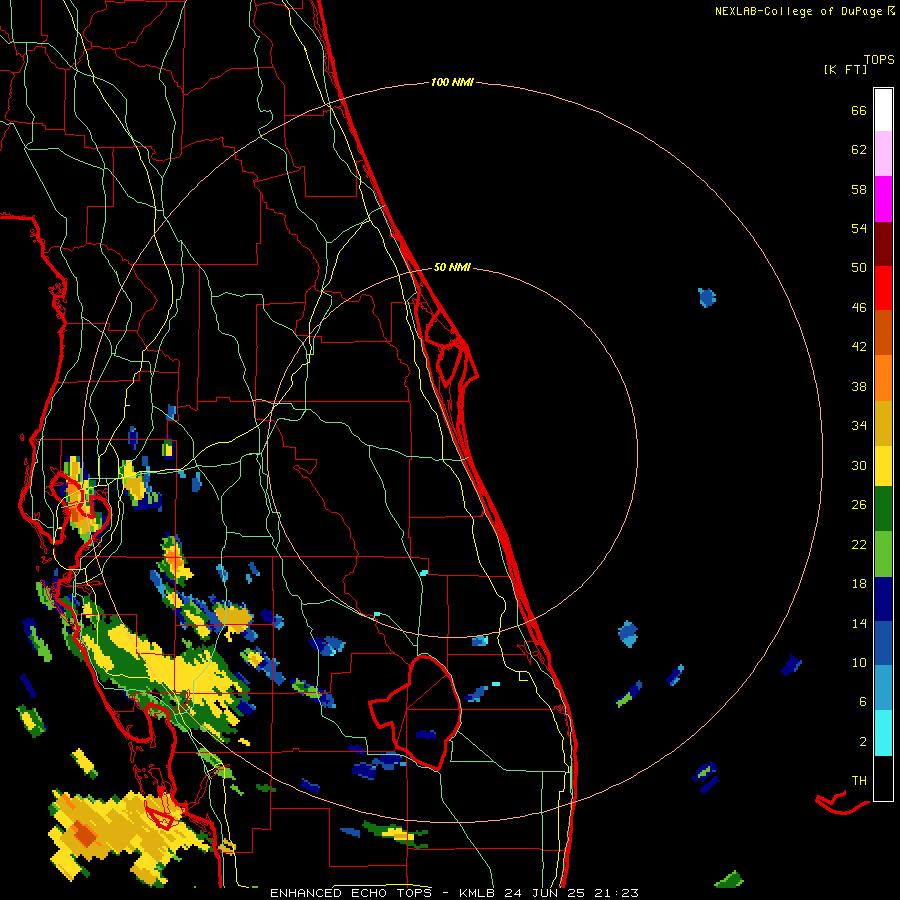Click the 21:23 time stamp in caption
Viewport: 900px width, 900px height.
click(x=616, y=893)
